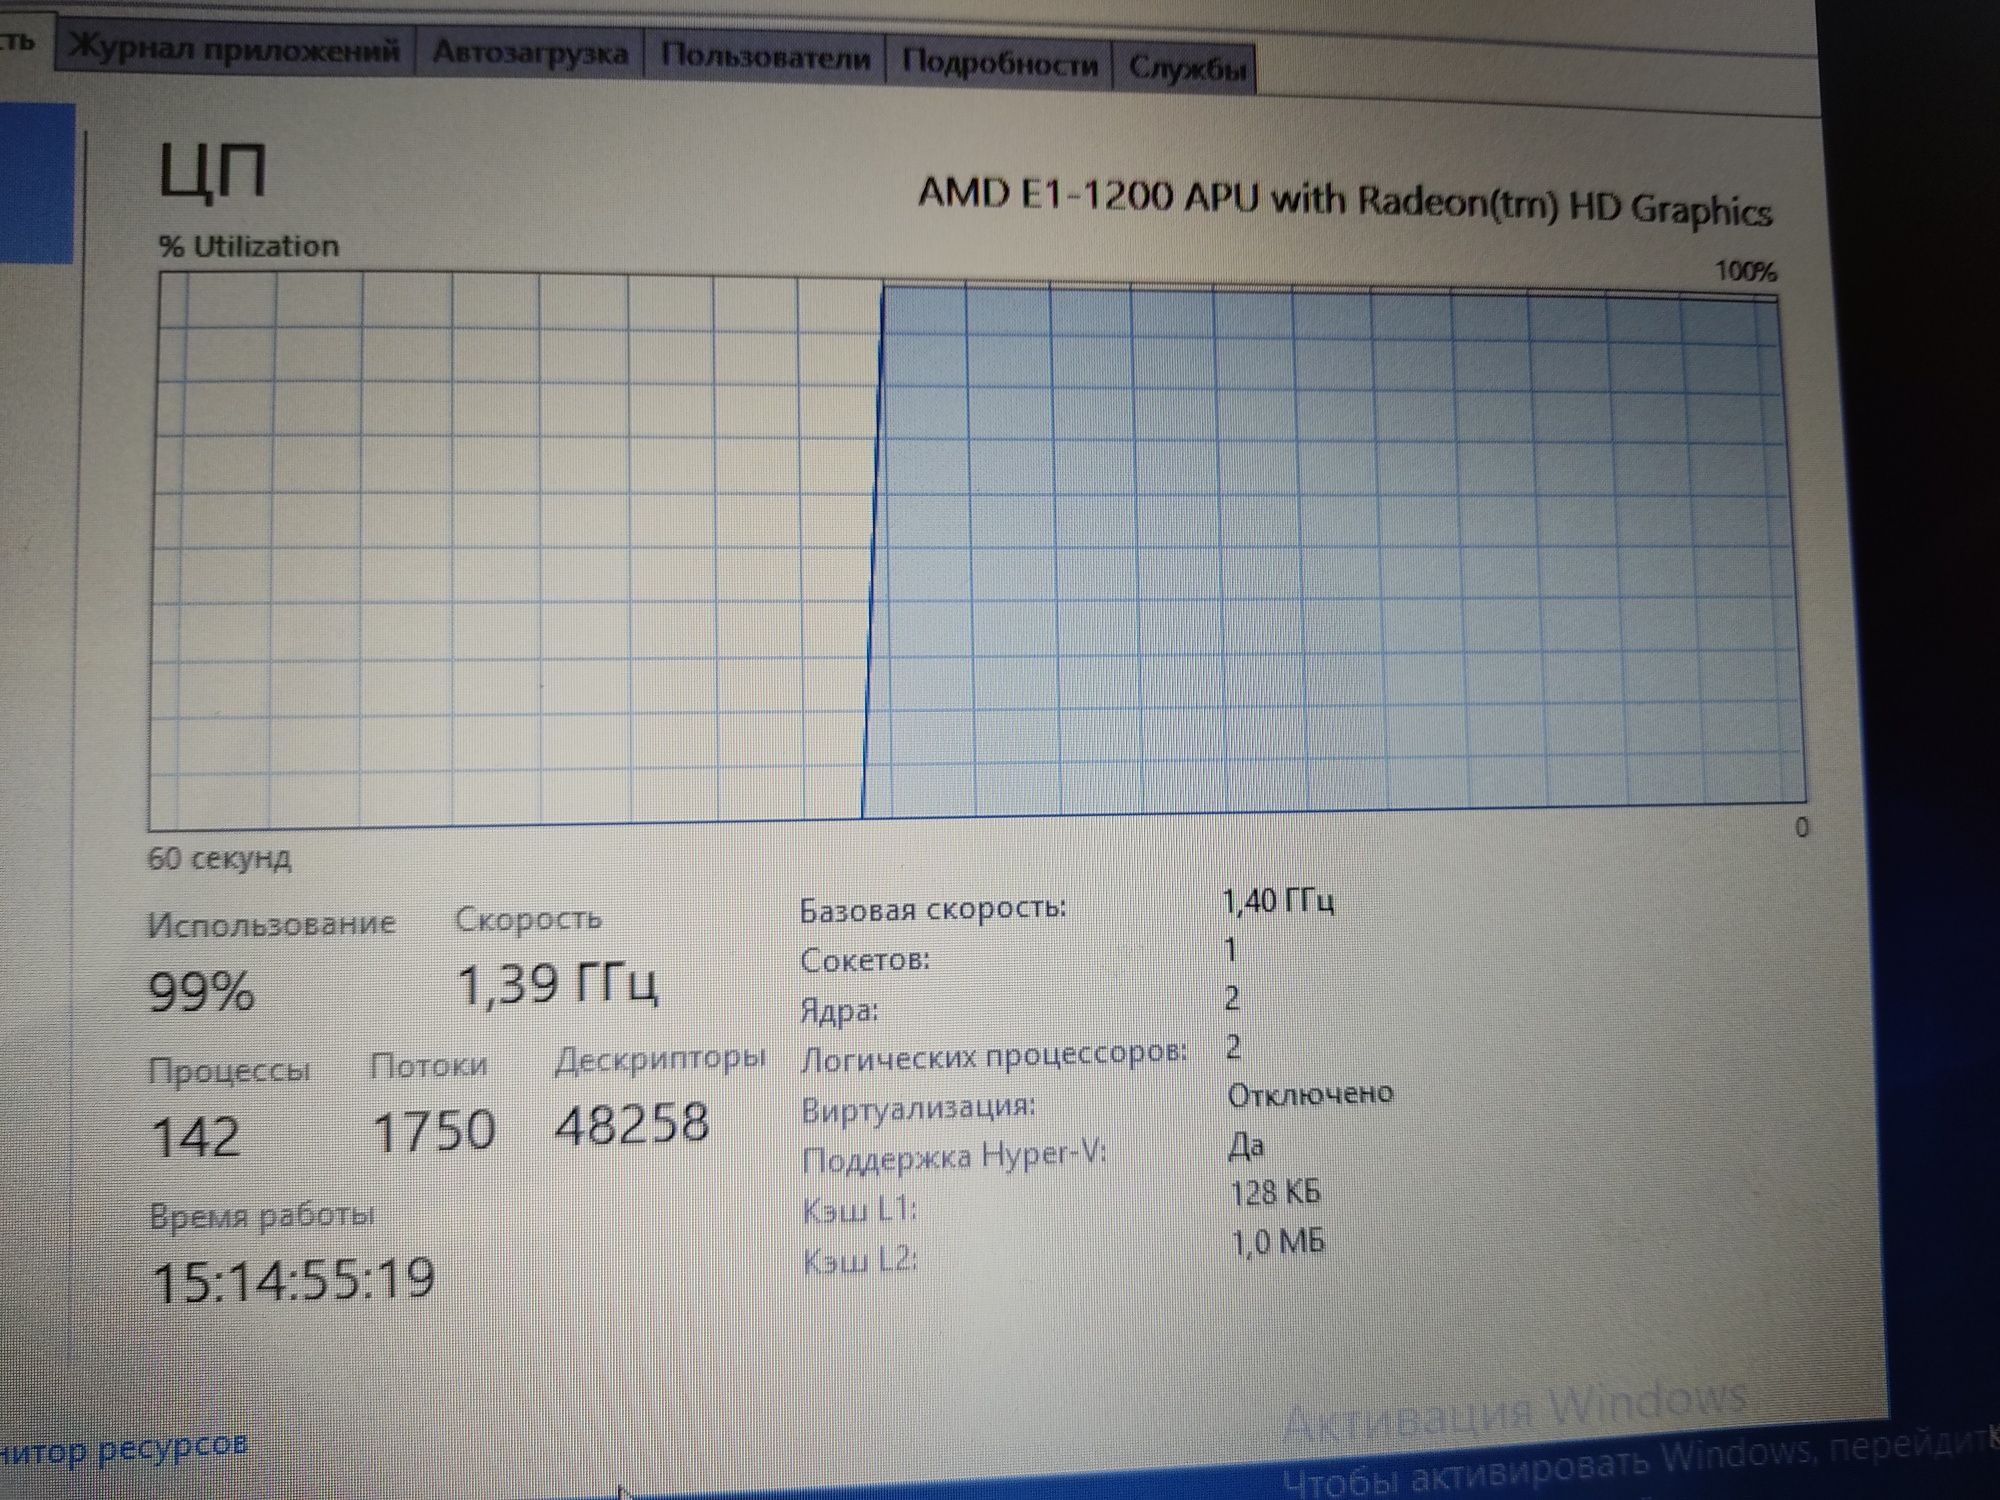Go to the Подробности tab
Screen dimensions: 2000x1500
pyautogui.click(x=999, y=63)
